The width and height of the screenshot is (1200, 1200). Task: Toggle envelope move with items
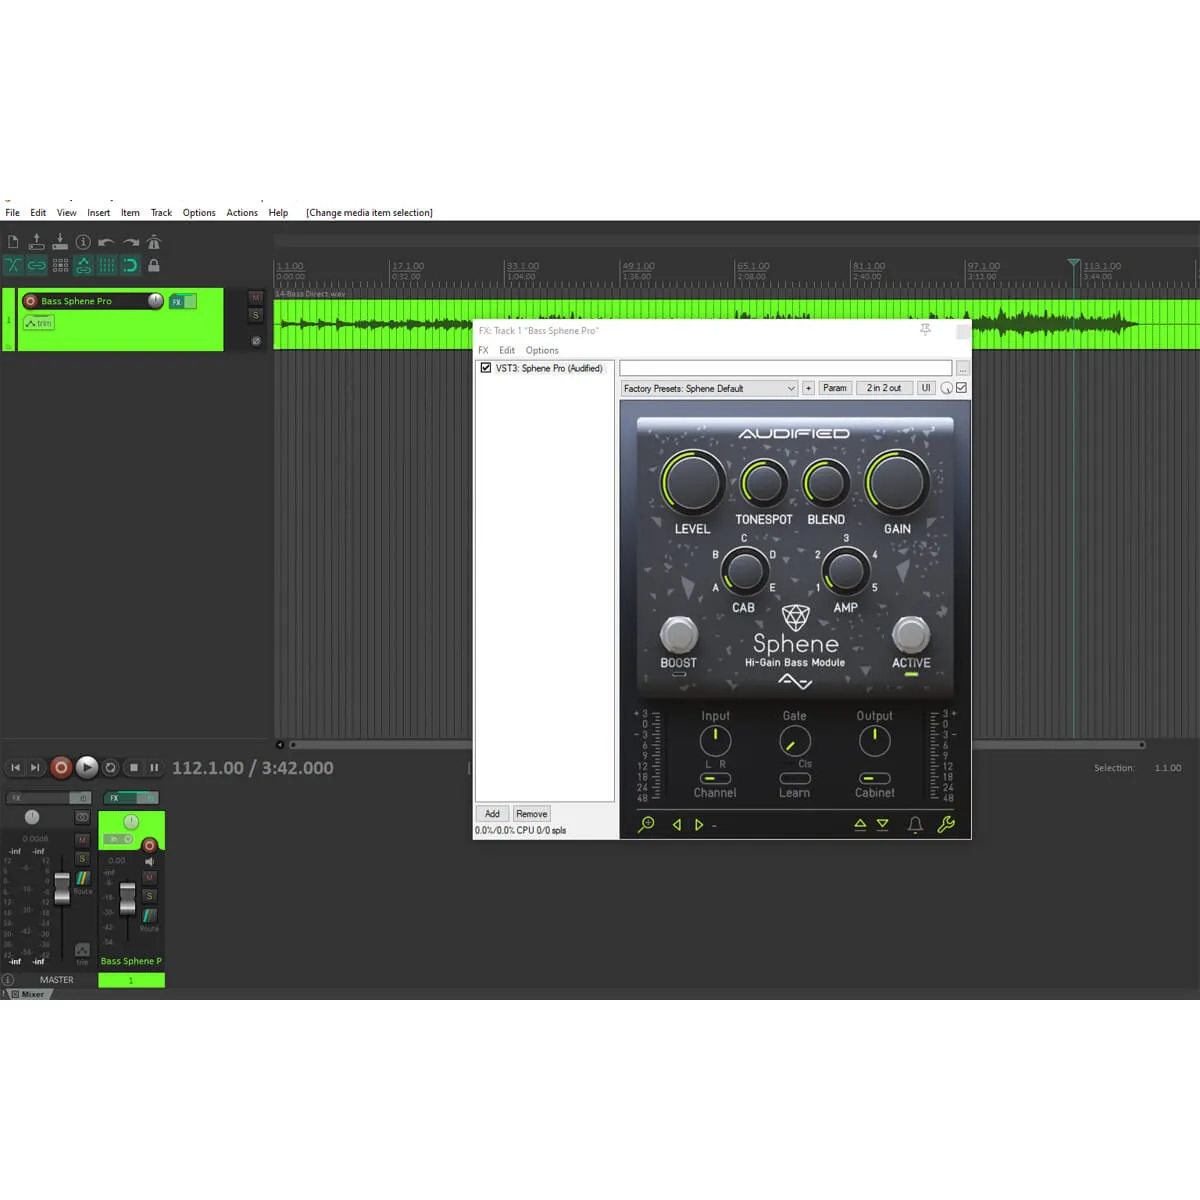83,265
